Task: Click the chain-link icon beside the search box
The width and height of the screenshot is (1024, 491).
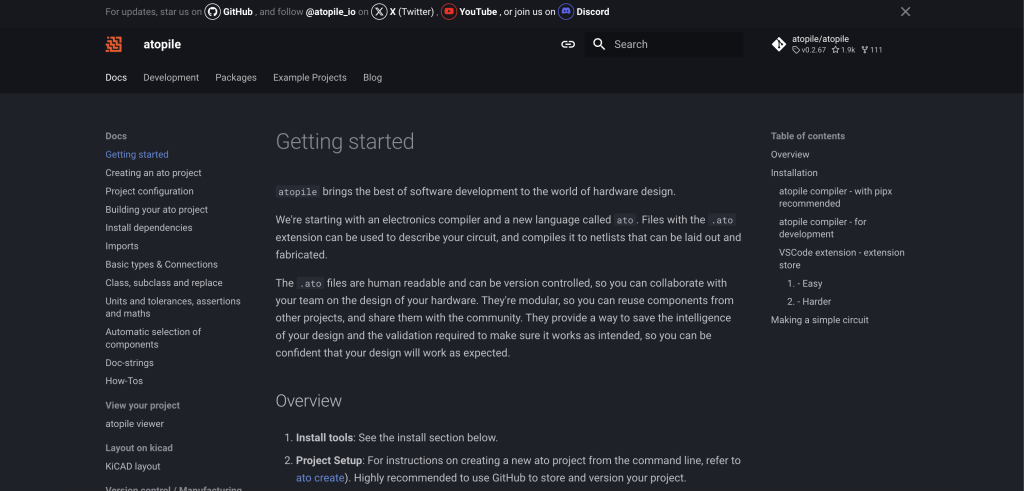Action: click(568, 44)
